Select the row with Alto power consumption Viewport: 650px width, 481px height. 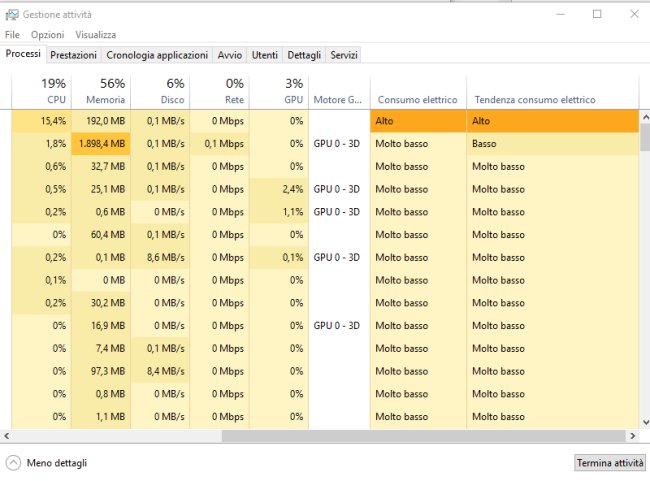(417, 120)
